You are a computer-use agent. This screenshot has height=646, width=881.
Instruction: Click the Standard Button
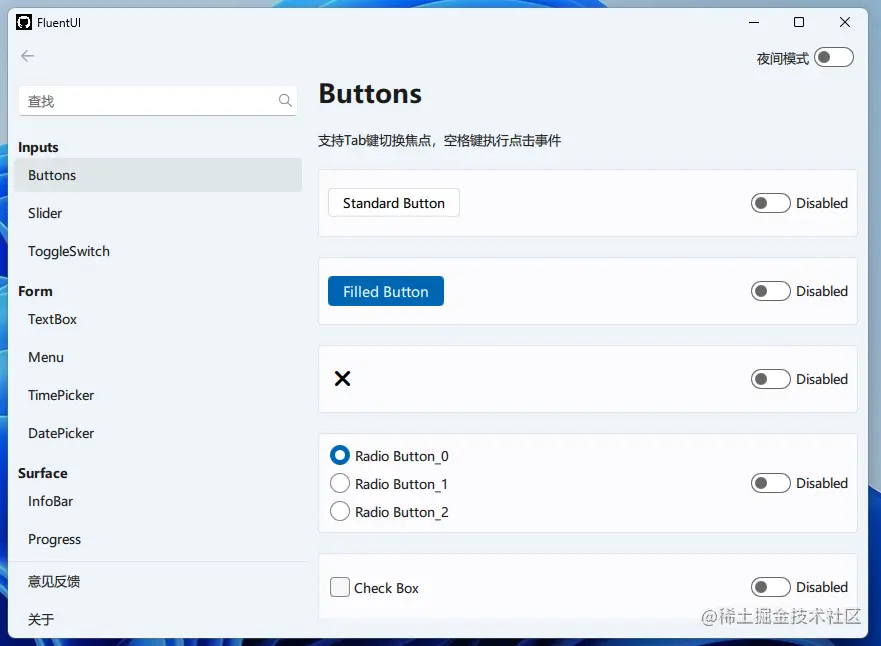(393, 202)
